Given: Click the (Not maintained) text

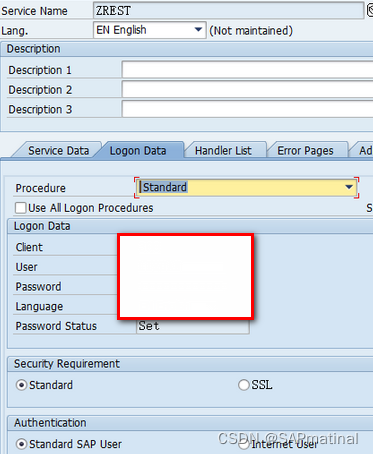Looking at the screenshot, I should pos(251,31).
